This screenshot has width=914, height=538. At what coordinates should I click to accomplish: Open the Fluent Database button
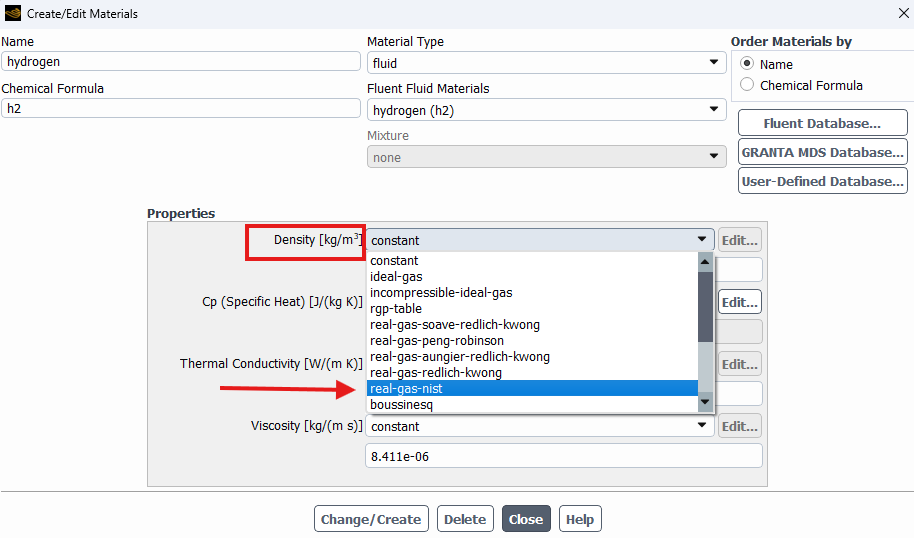(x=822, y=123)
